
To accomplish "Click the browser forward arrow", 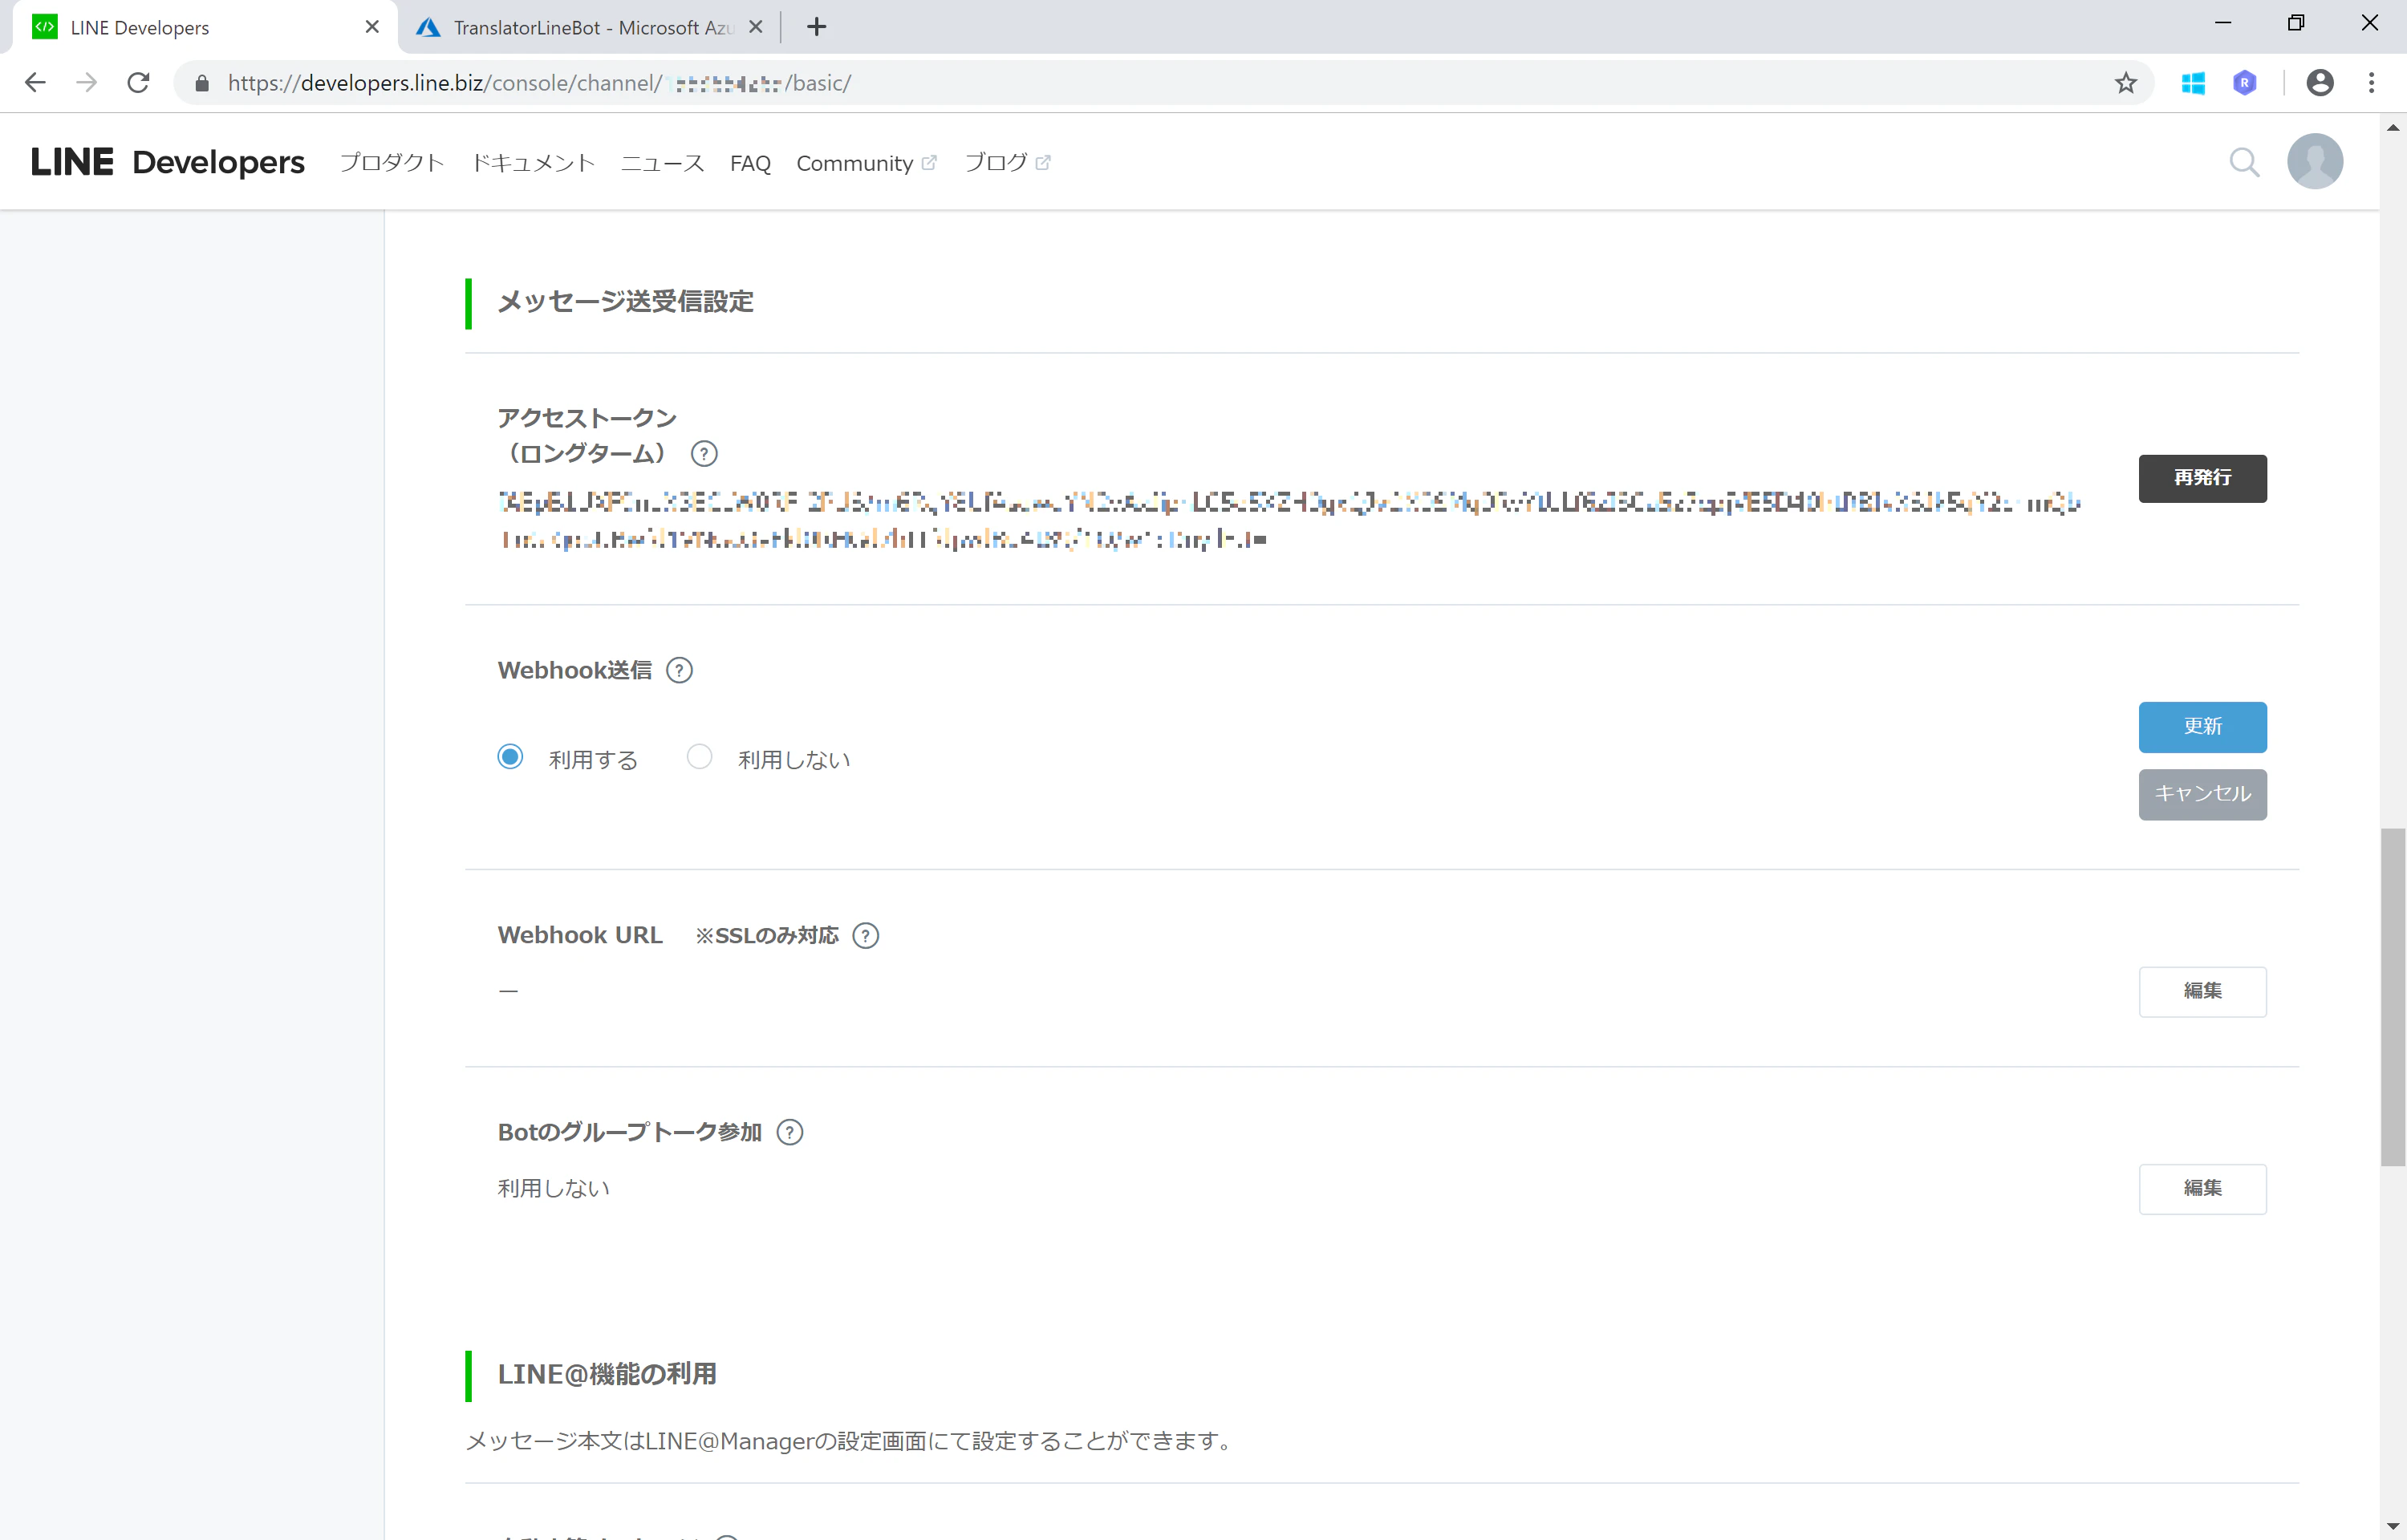I will click(x=87, y=83).
